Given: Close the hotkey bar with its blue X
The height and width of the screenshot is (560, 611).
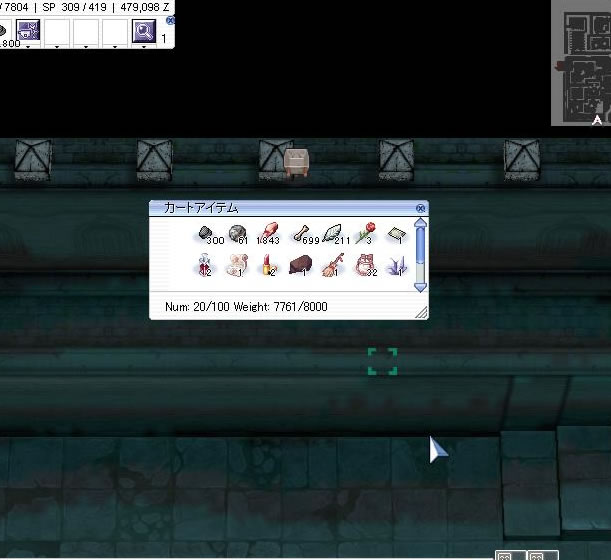Looking at the screenshot, I should pos(170,20).
